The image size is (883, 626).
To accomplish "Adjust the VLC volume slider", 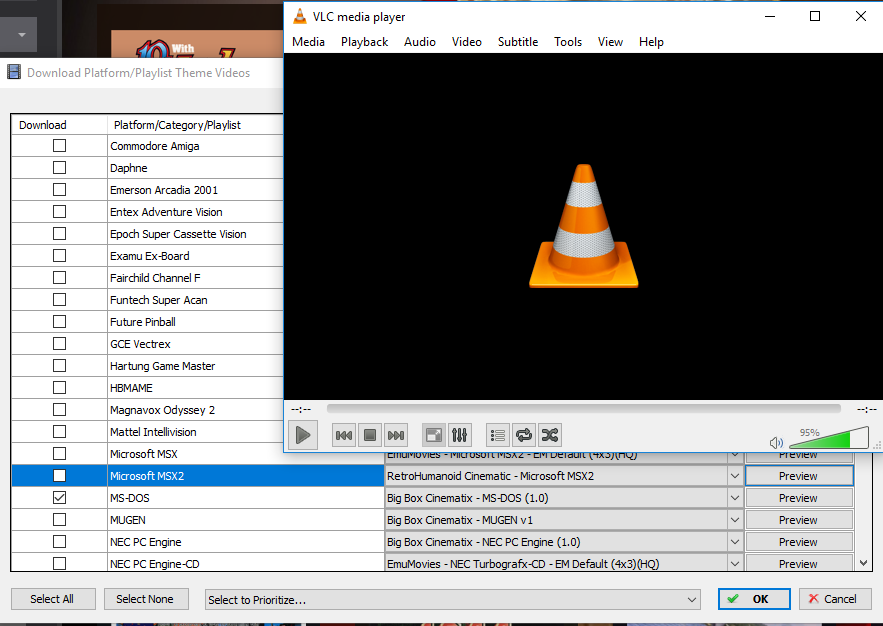I will (829, 438).
